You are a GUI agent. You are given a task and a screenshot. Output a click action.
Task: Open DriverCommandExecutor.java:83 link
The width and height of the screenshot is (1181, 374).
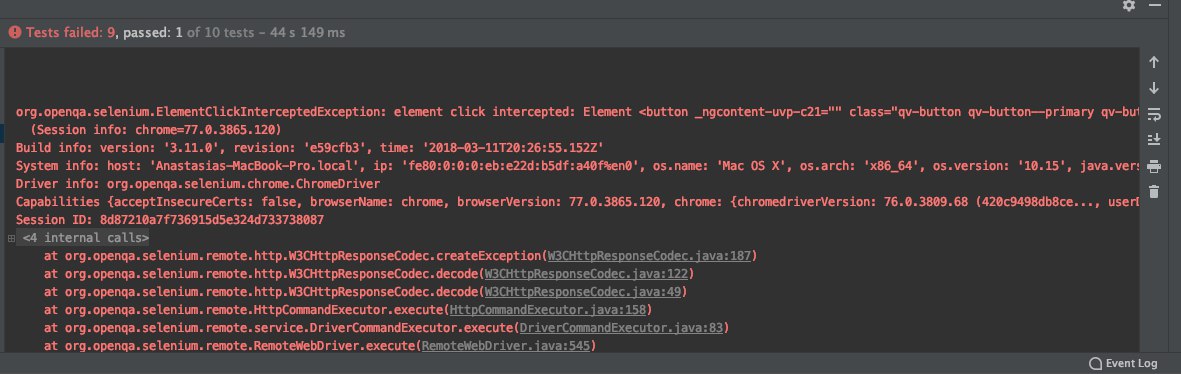[x=621, y=328]
